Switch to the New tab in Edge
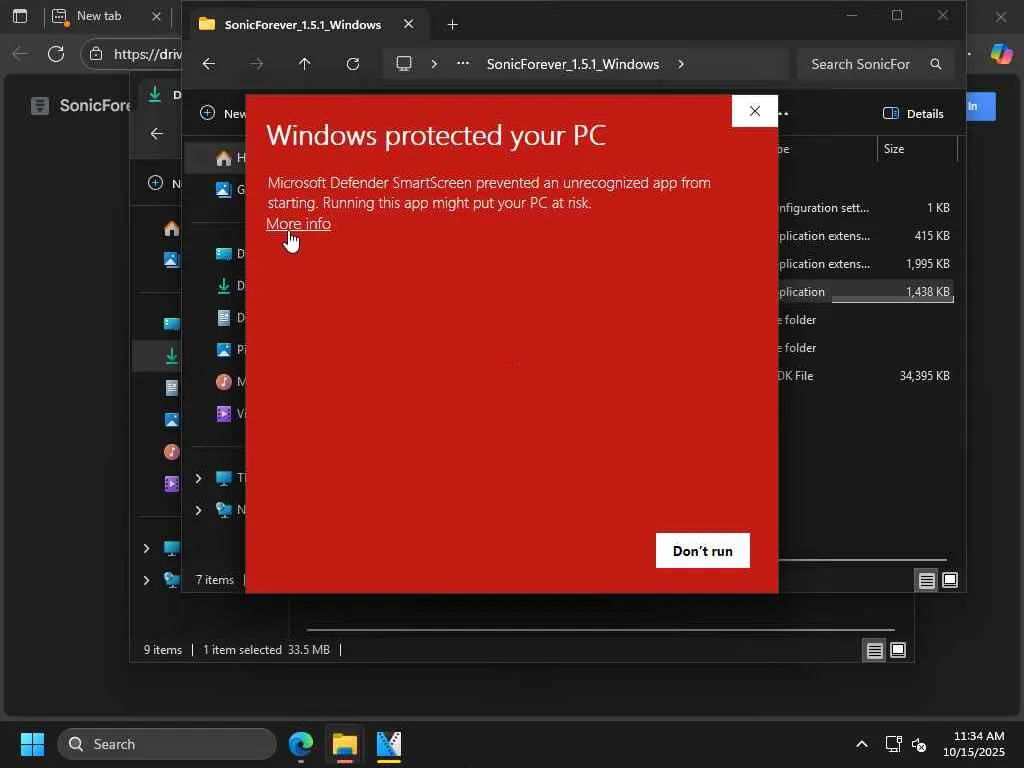 pyautogui.click(x=104, y=16)
